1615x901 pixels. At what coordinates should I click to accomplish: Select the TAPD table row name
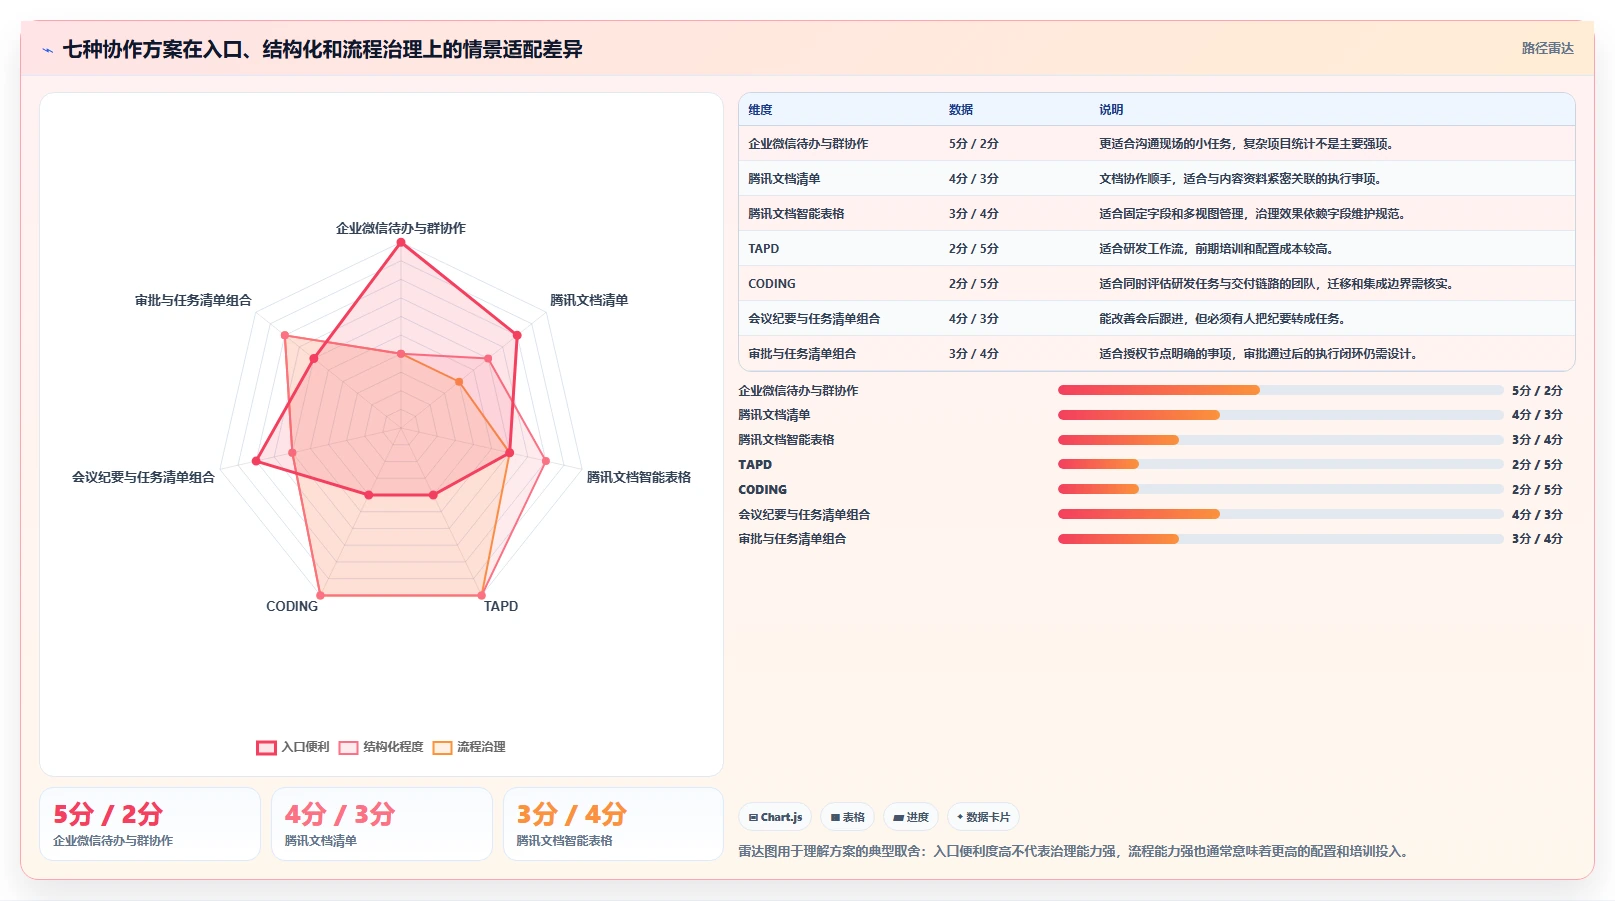pyautogui.click(x=763, y=249)
